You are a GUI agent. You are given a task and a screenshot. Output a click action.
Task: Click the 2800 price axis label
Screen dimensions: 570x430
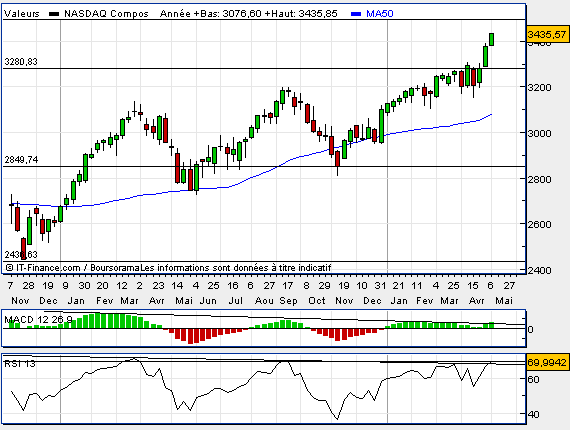(x=539, y=179)
